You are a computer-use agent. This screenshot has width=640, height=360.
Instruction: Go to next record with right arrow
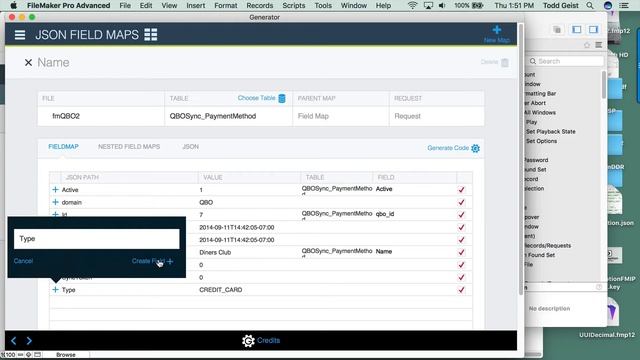[29, 340]
